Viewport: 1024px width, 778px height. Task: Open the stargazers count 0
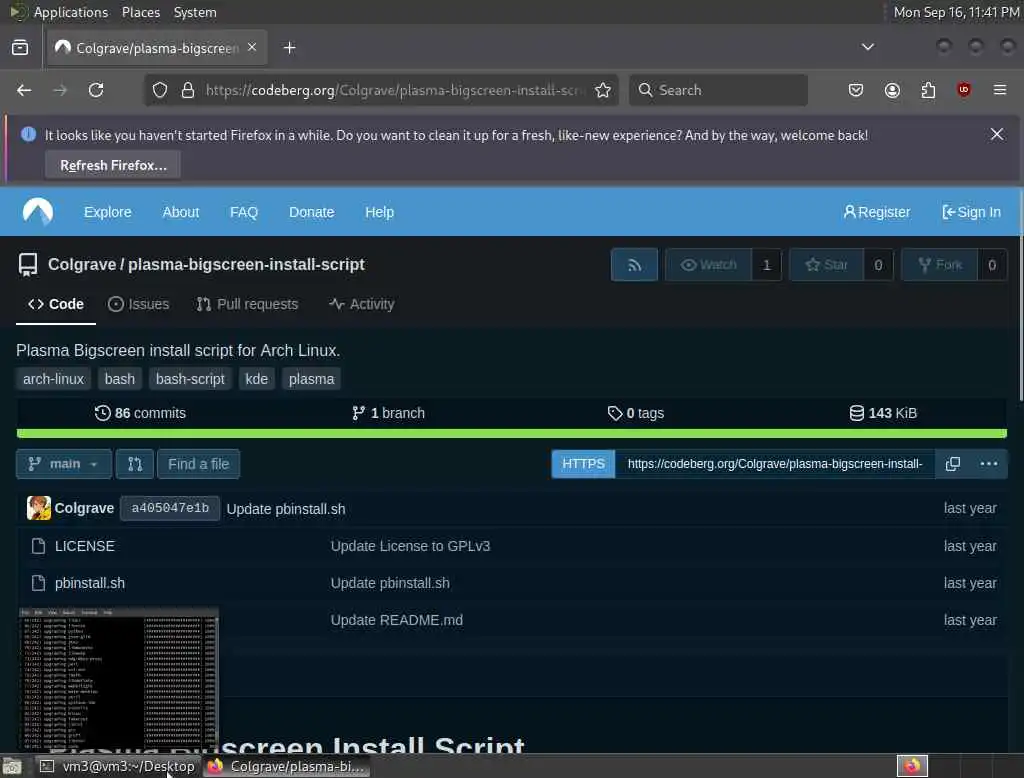pyautogui.click(x=878, y=265)
